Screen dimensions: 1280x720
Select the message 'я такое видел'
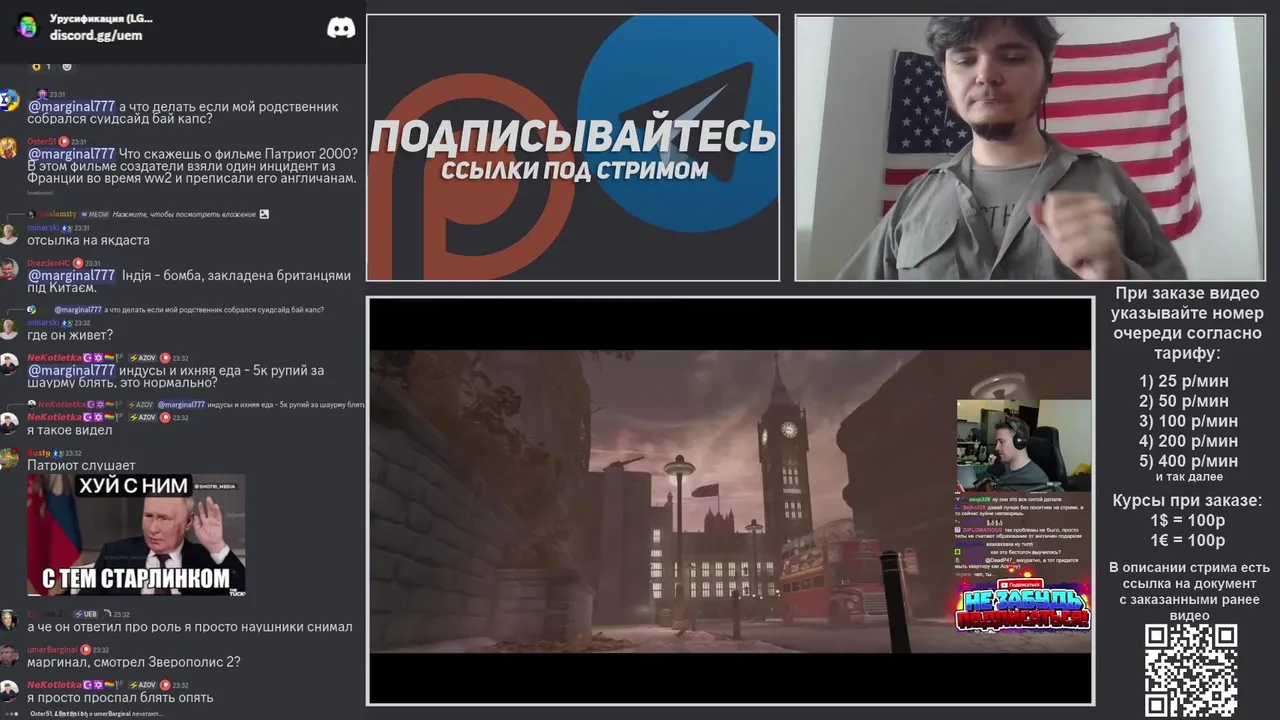point(69,430)
